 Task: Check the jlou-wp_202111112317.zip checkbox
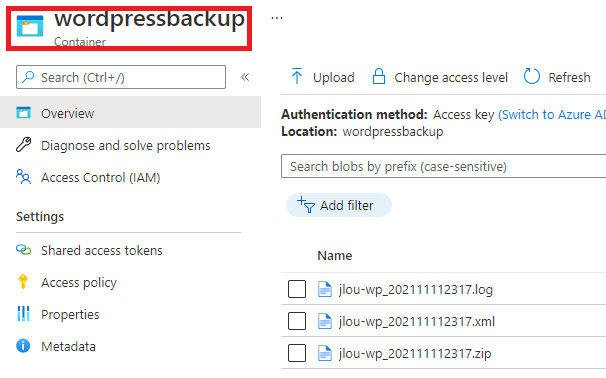(297, 353)
